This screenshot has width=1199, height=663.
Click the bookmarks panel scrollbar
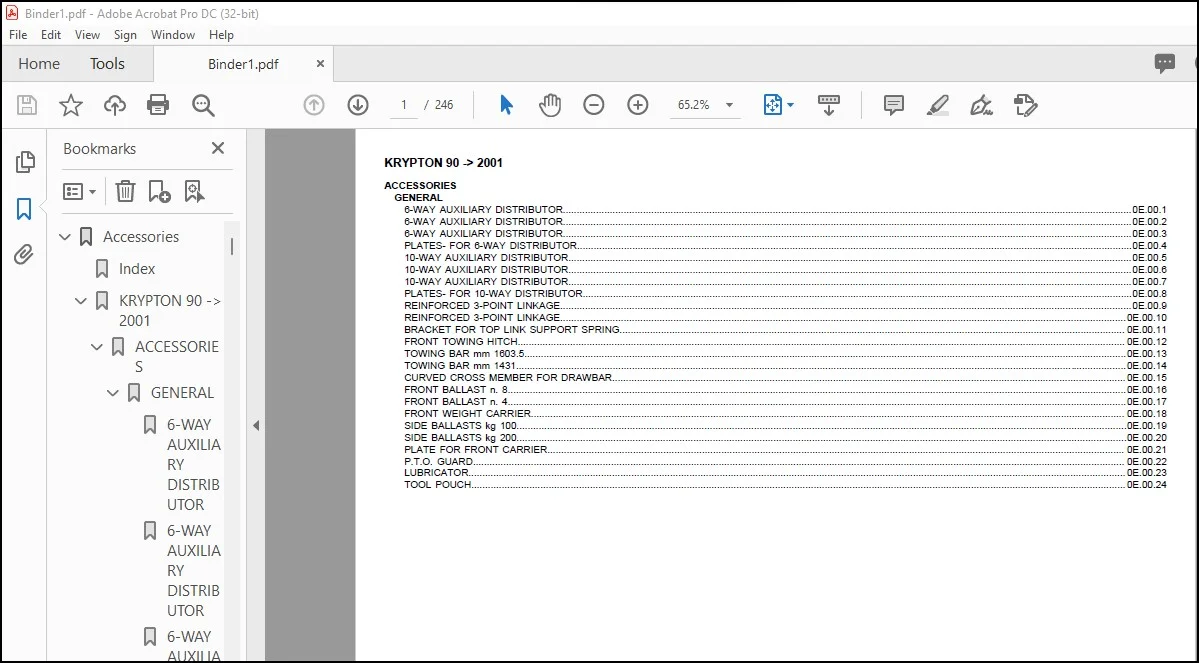coord(232,246)
